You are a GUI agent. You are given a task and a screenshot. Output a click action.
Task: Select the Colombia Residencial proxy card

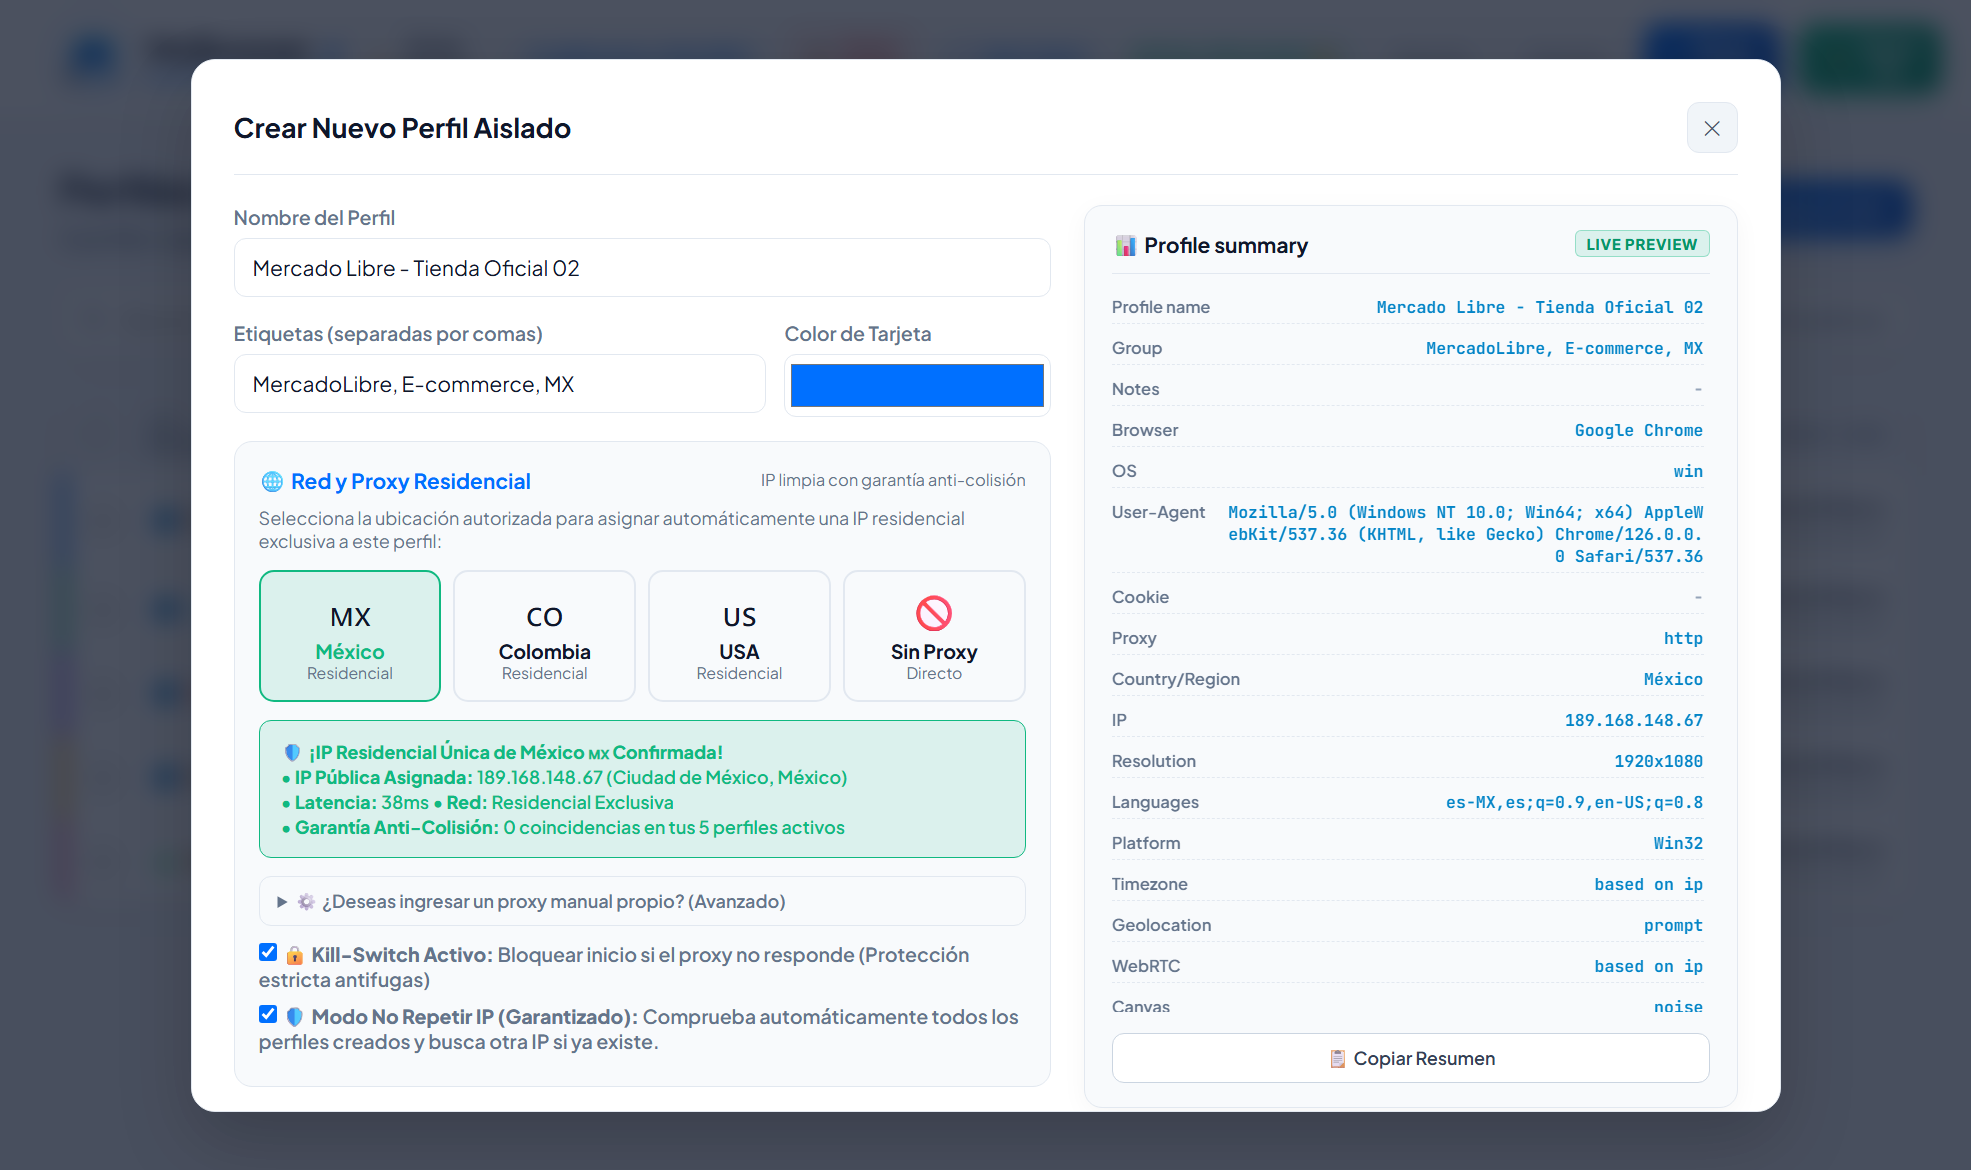tap(545, 636)
